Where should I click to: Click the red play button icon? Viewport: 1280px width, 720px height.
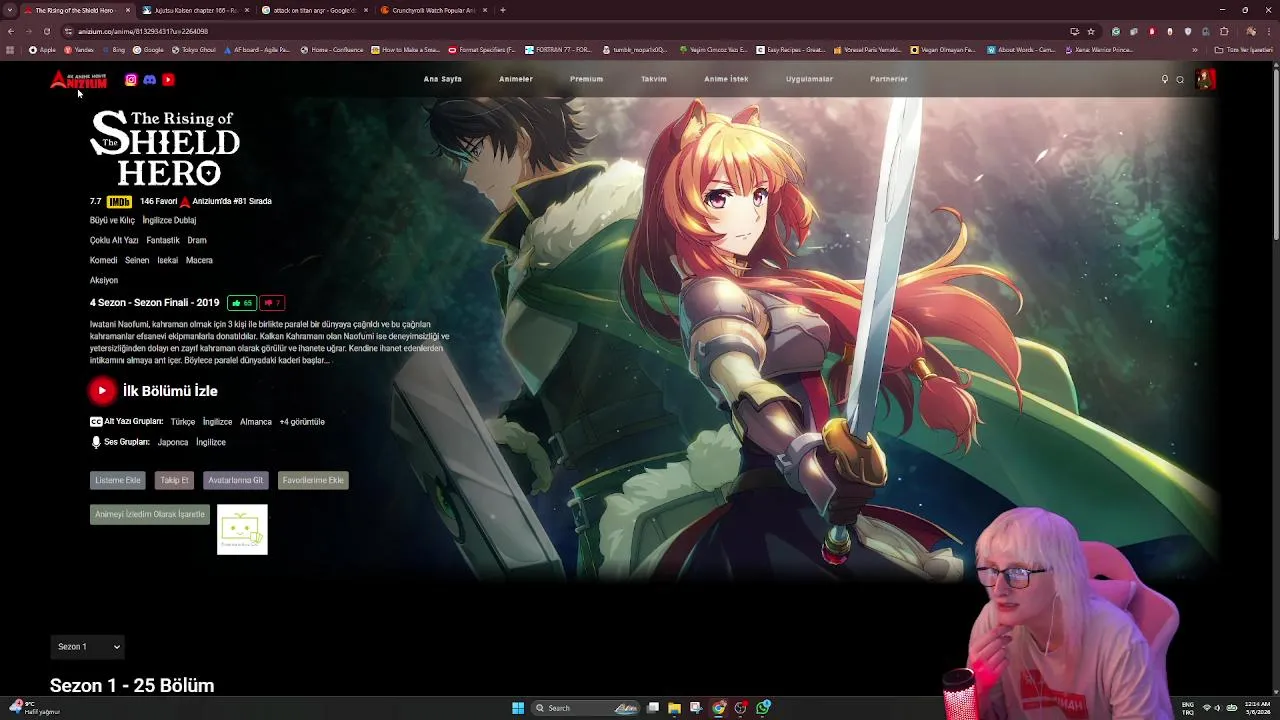point(102,391)
